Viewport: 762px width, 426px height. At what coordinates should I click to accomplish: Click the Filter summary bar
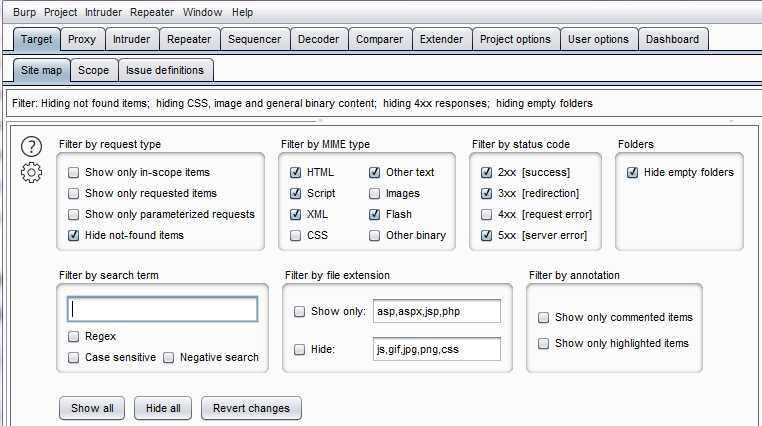384,103
